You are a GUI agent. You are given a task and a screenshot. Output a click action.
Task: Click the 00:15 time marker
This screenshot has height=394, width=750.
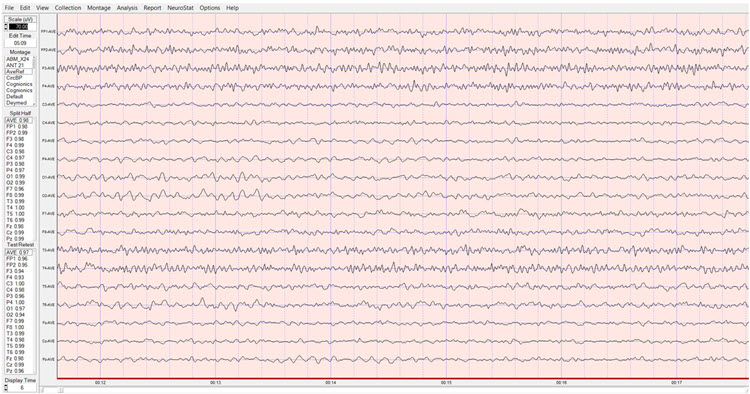point(446,383)
